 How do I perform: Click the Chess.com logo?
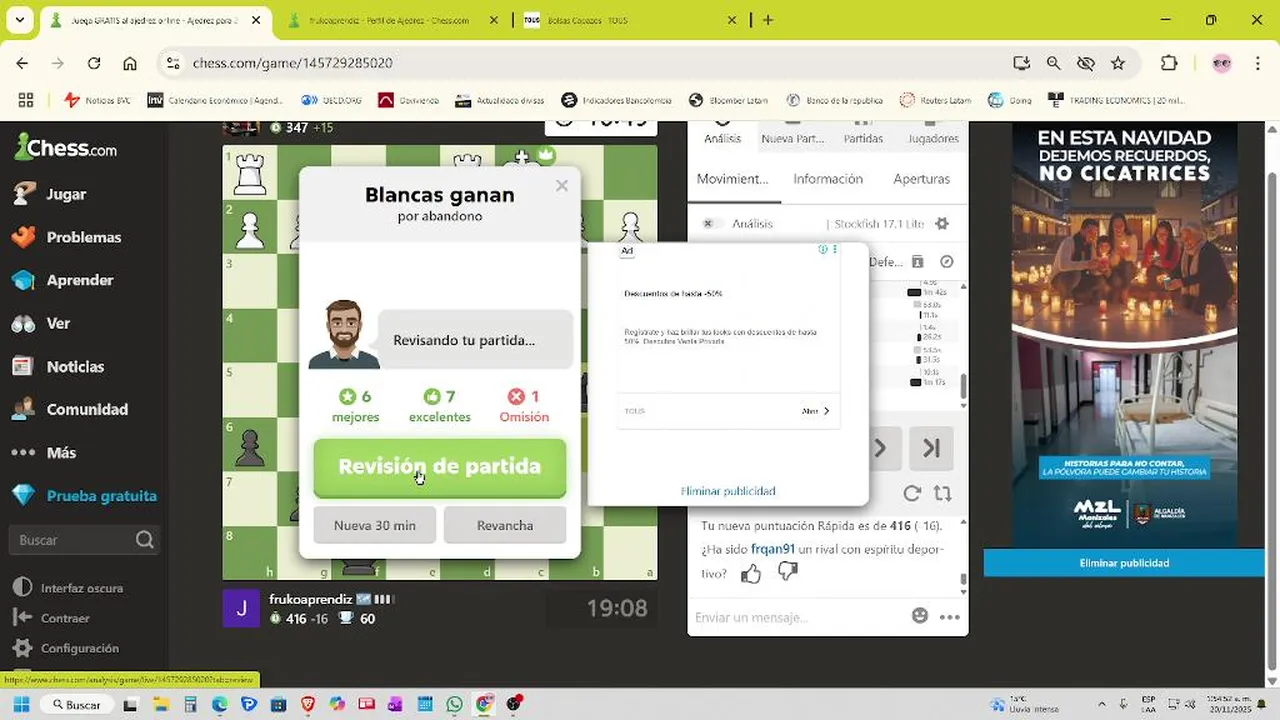[x=66, y=148]
